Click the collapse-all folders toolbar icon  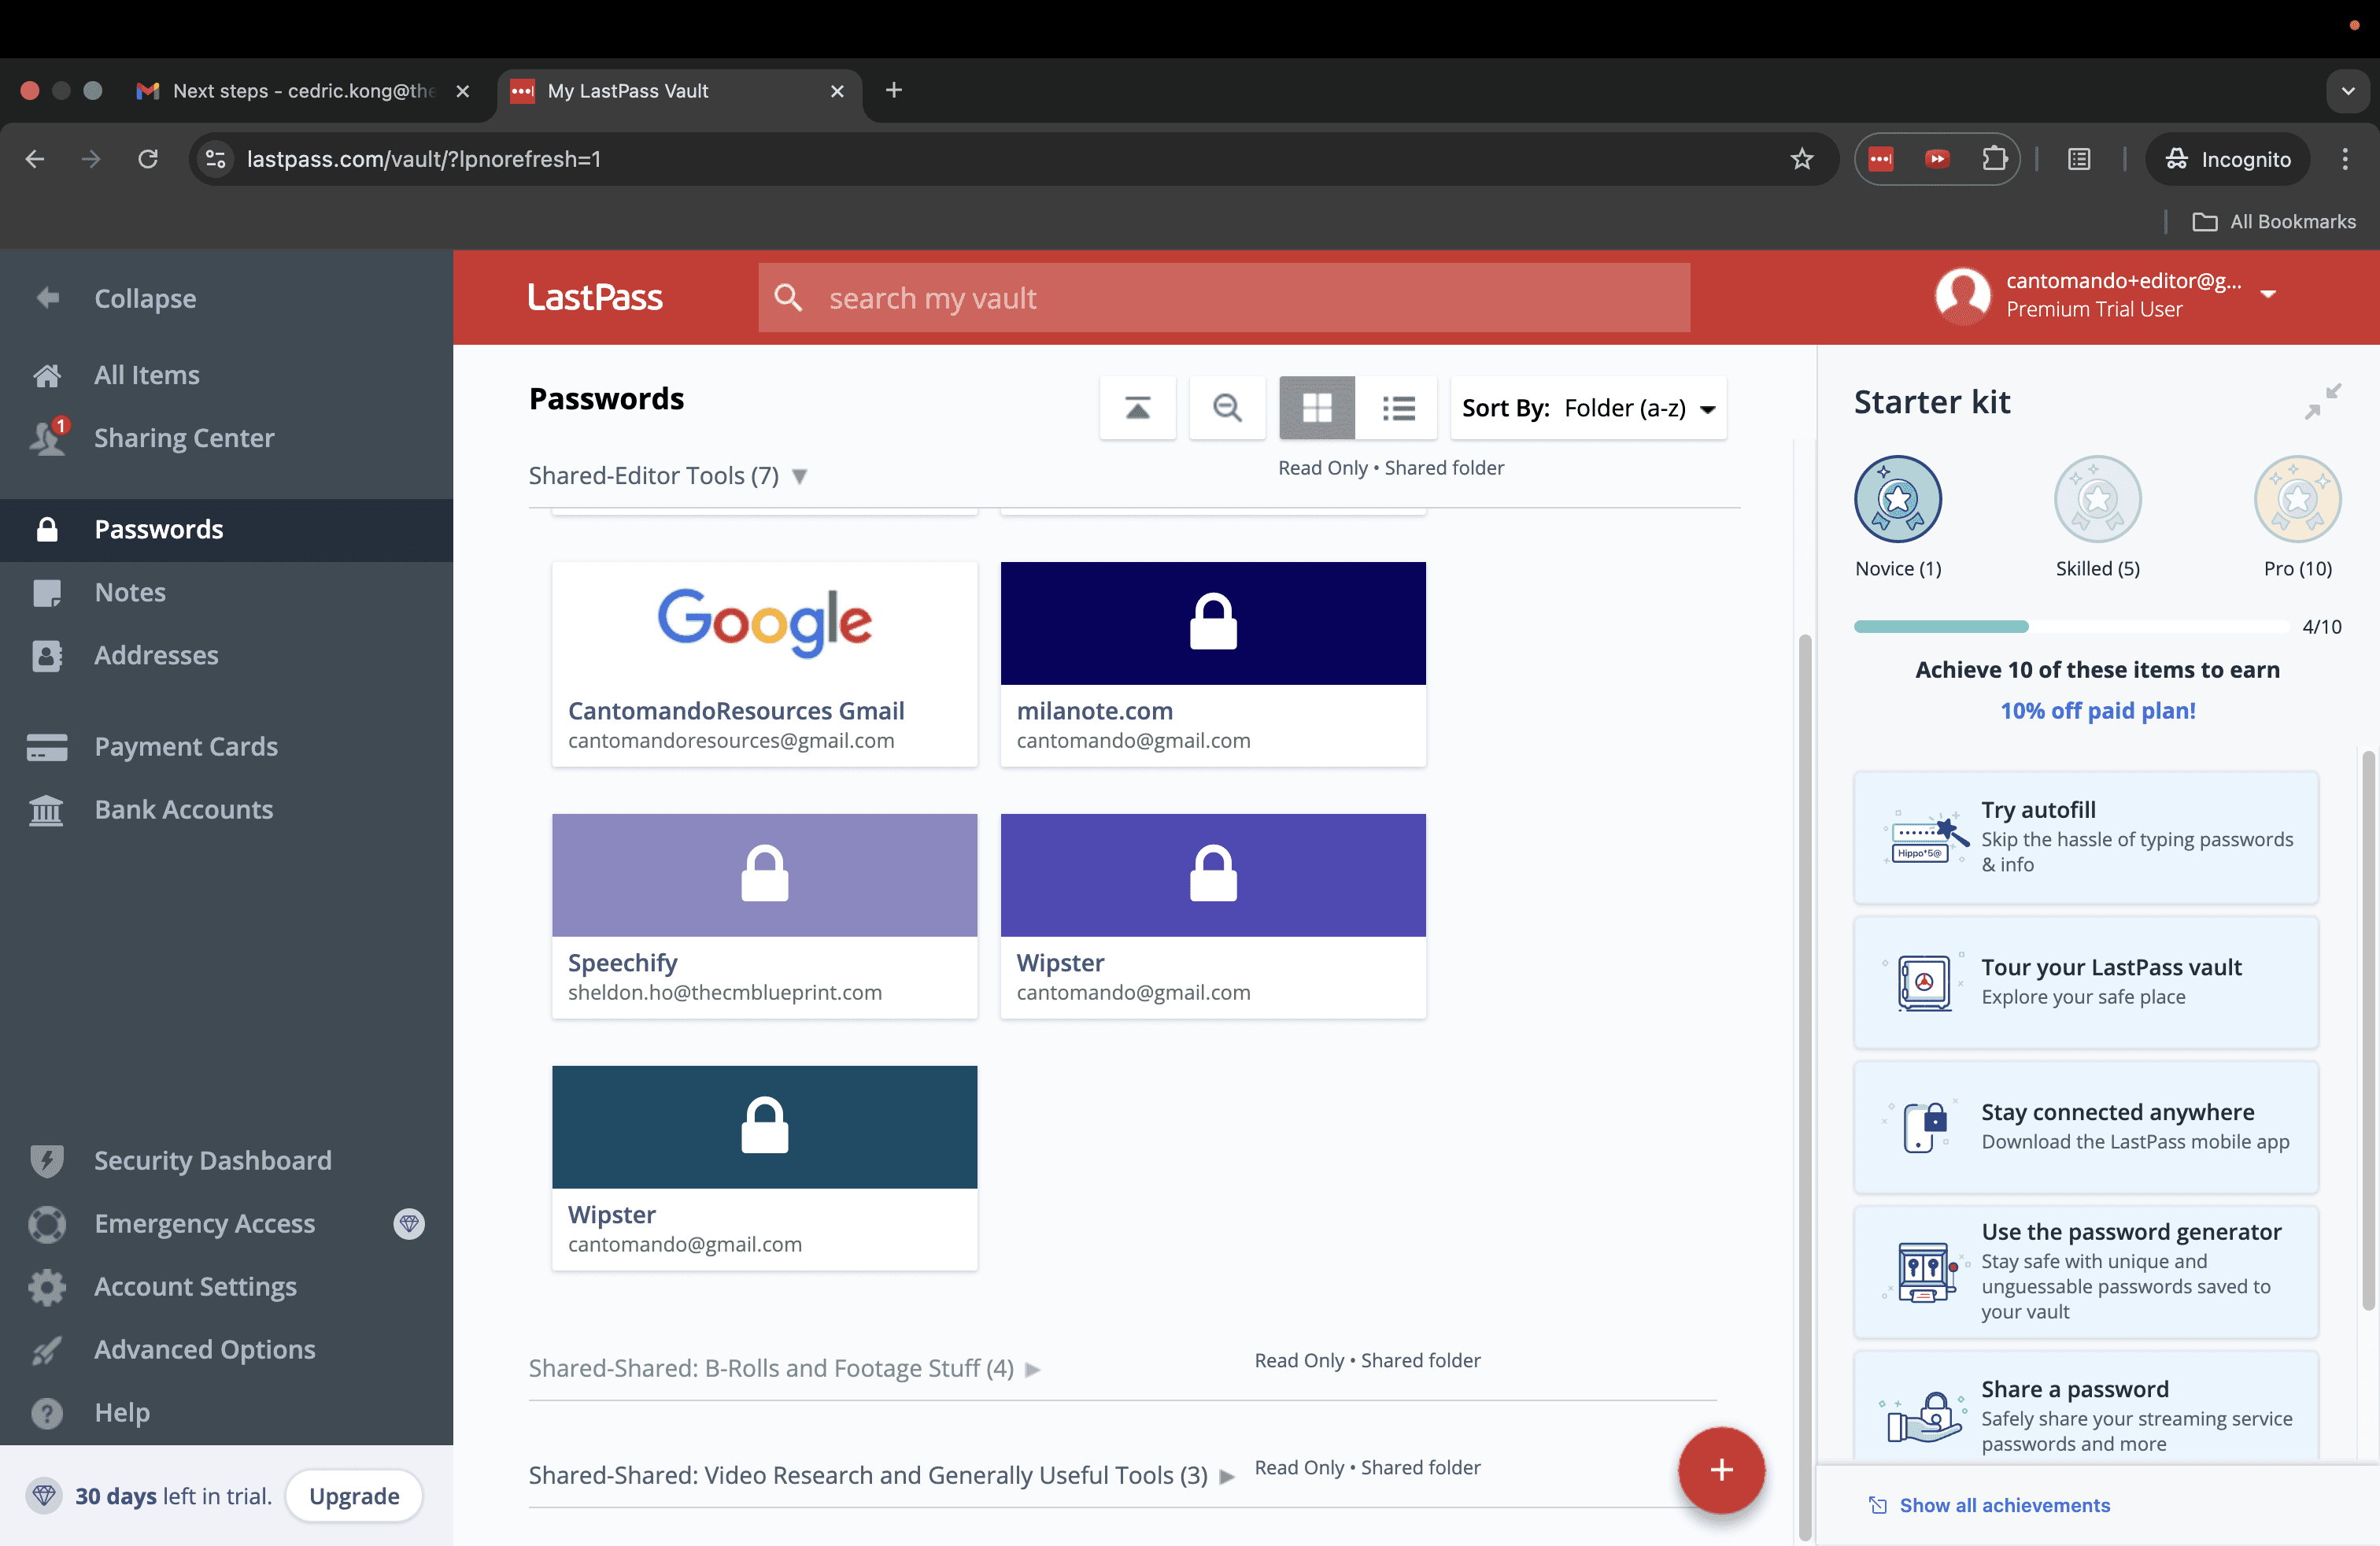click(1137, 407)
